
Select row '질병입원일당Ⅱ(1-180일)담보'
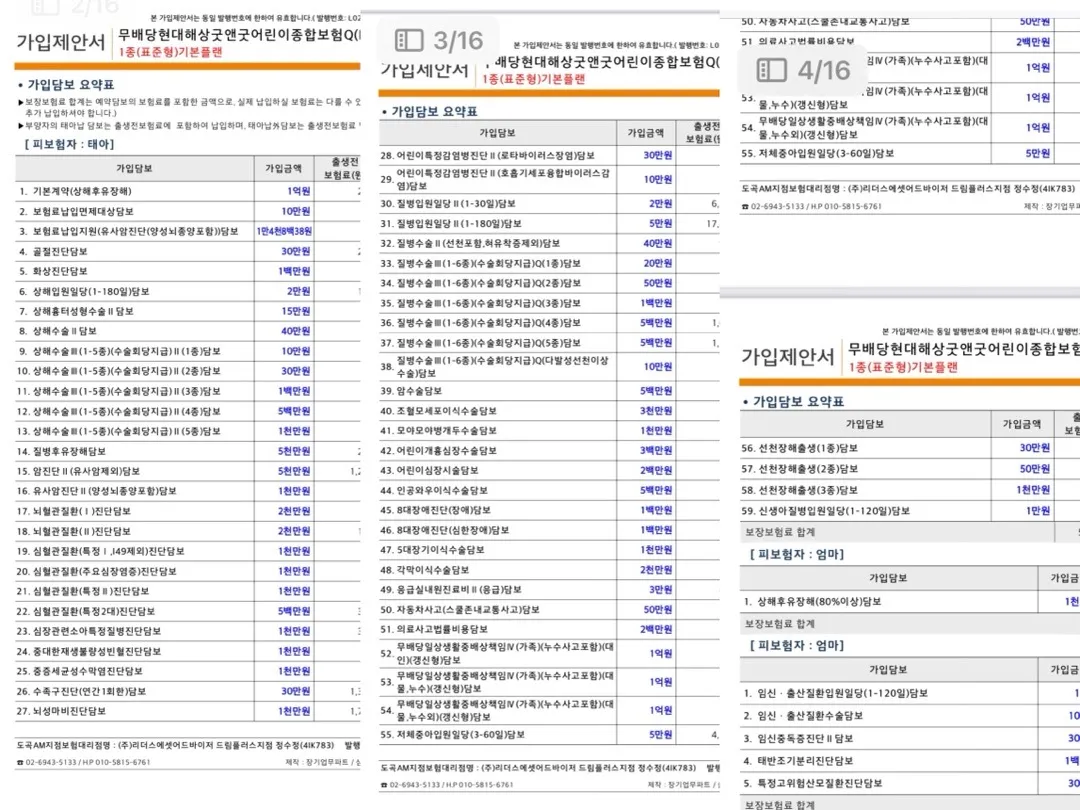click(549, 224)
